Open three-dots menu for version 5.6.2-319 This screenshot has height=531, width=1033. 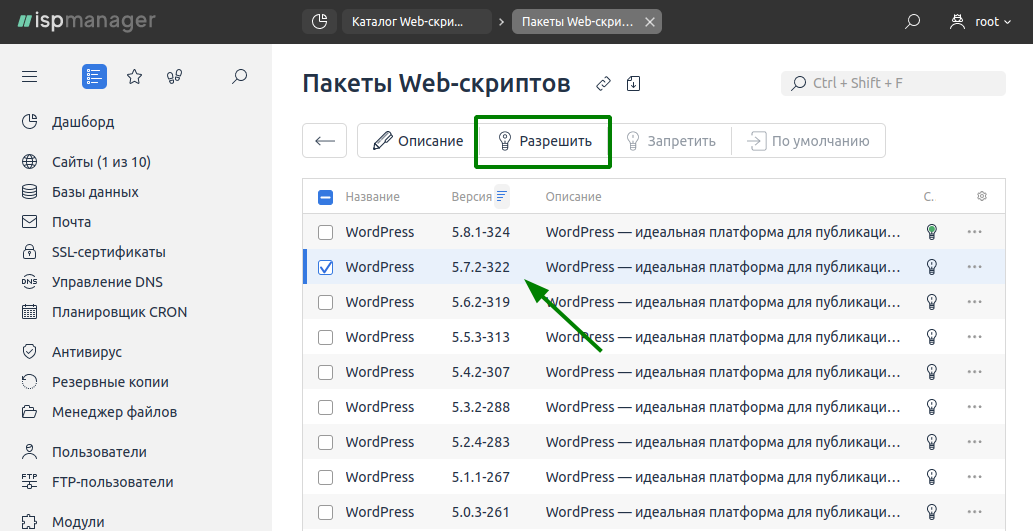[x=974, y=302]
